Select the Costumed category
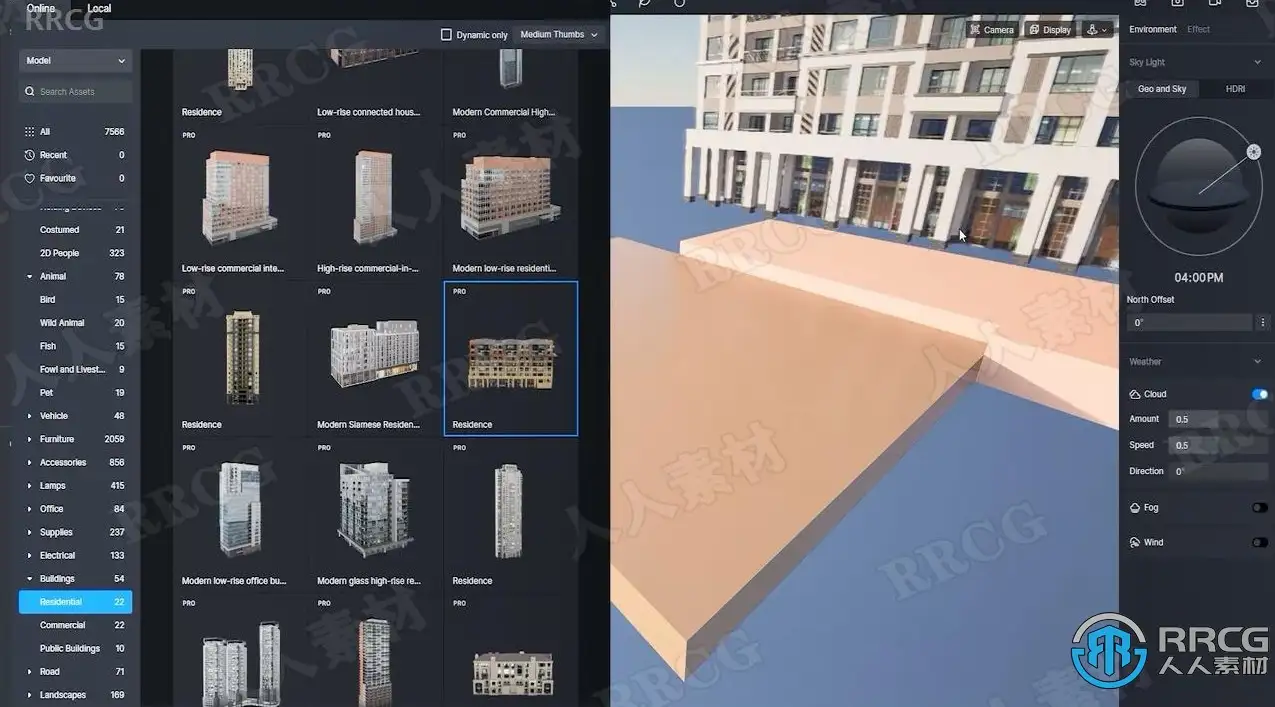 [75, 230]
